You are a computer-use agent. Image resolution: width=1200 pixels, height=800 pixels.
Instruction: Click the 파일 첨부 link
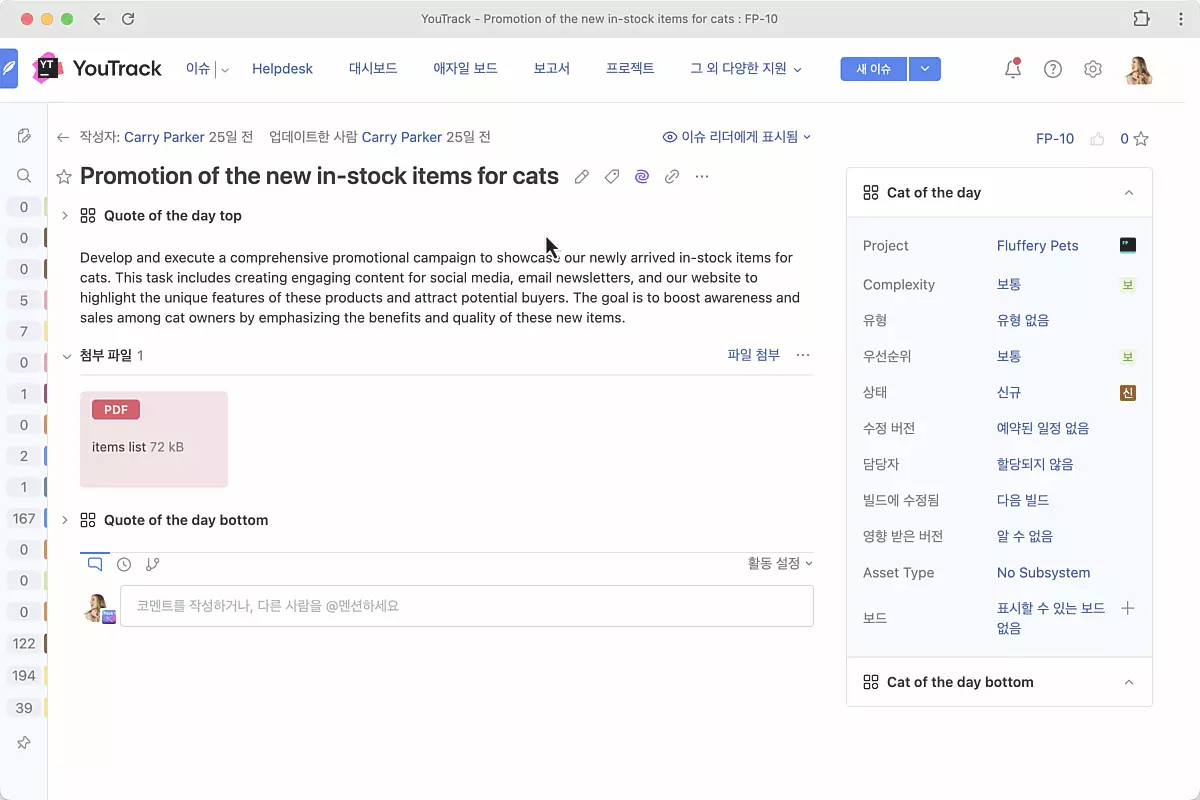point(753,355)
